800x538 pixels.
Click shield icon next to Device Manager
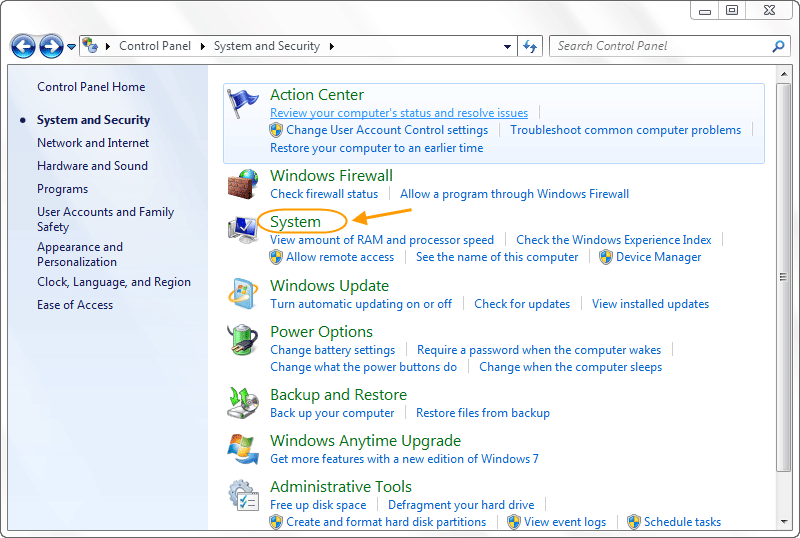(606, 257)
